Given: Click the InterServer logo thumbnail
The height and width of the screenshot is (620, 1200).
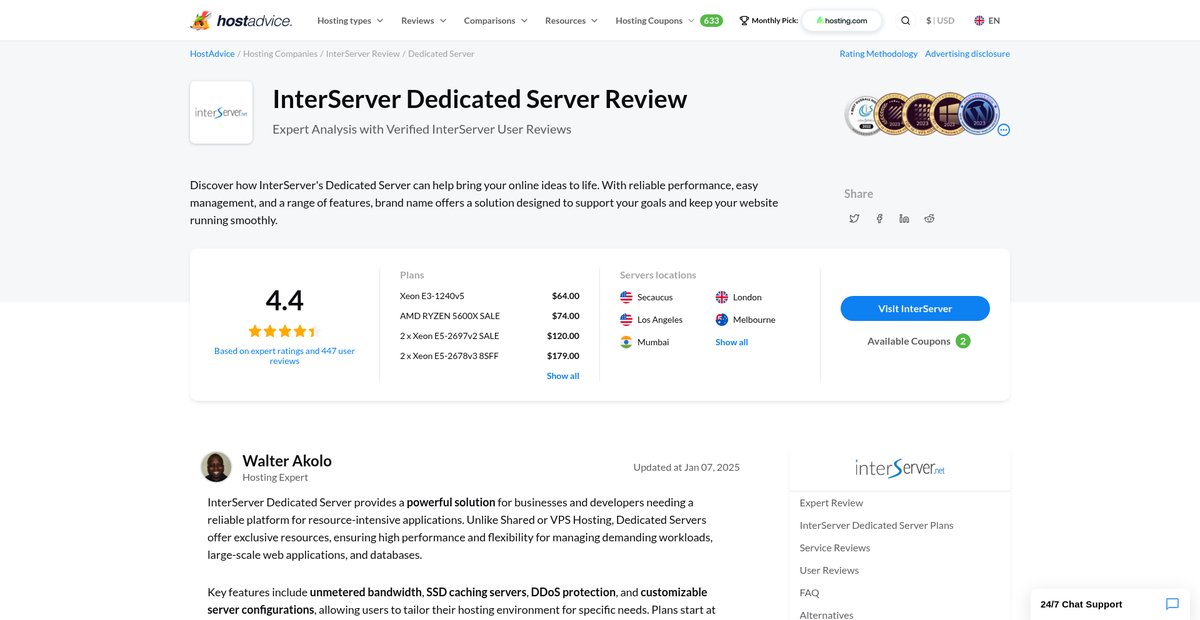Looking at the screenshot, I should tap(221, 113).
